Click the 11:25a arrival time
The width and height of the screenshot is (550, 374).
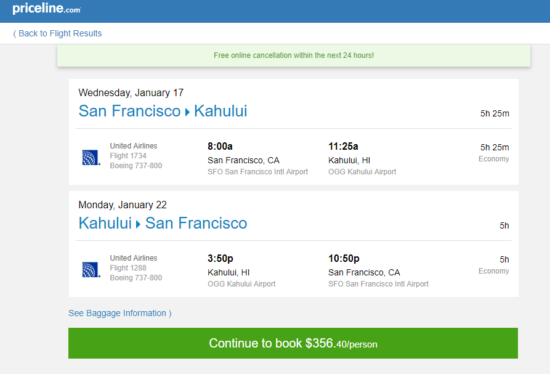pos(343,146)
